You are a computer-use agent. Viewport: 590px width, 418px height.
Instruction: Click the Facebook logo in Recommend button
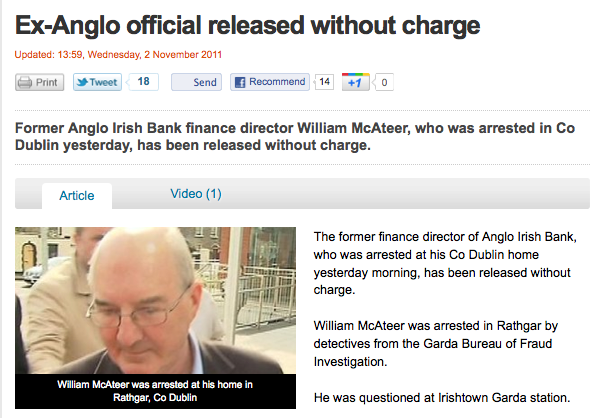pyautogui.click(x=240, y=82)
